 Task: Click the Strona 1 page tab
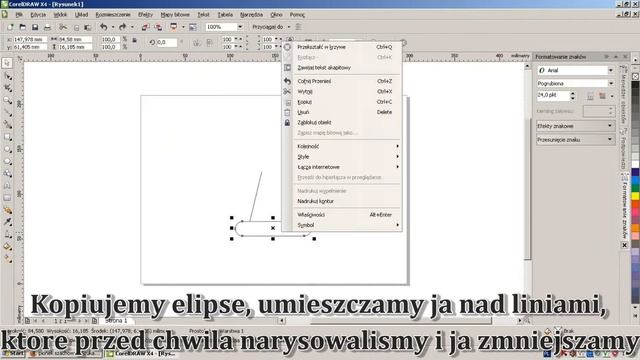(116, 321)
